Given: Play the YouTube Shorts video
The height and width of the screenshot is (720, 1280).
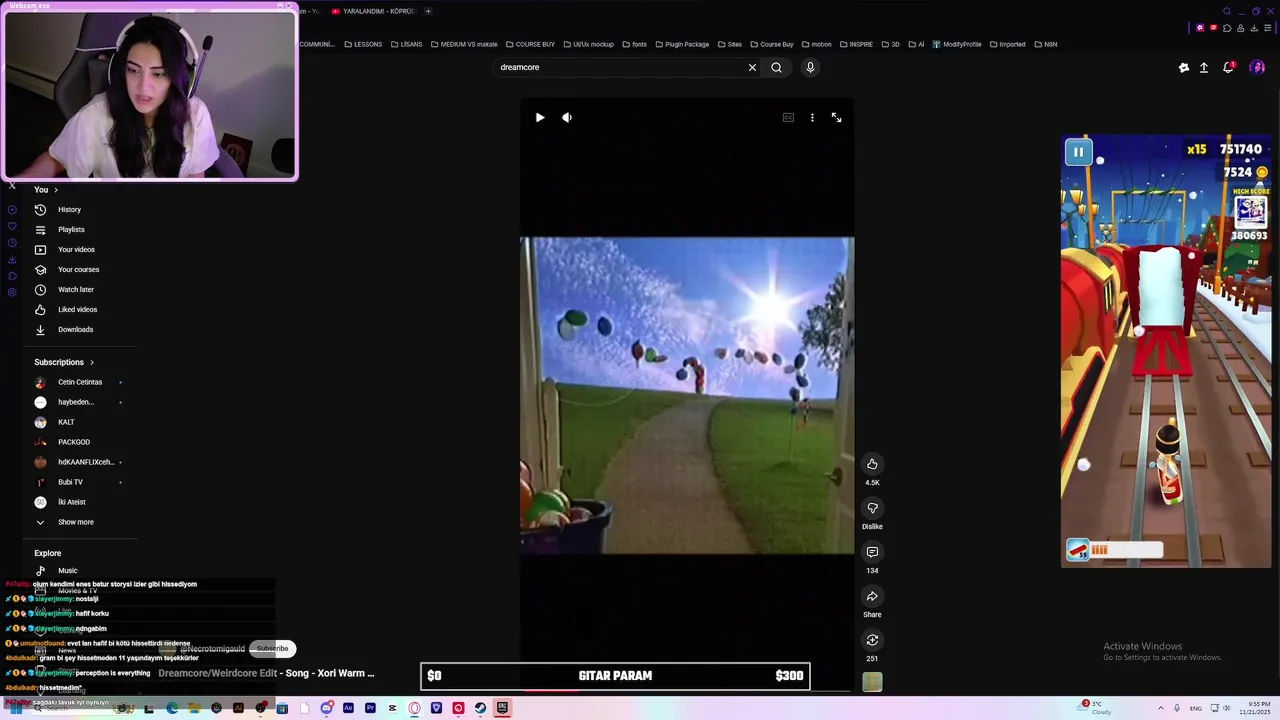Looking at the screenshot, I should click(x=540, y=118).
